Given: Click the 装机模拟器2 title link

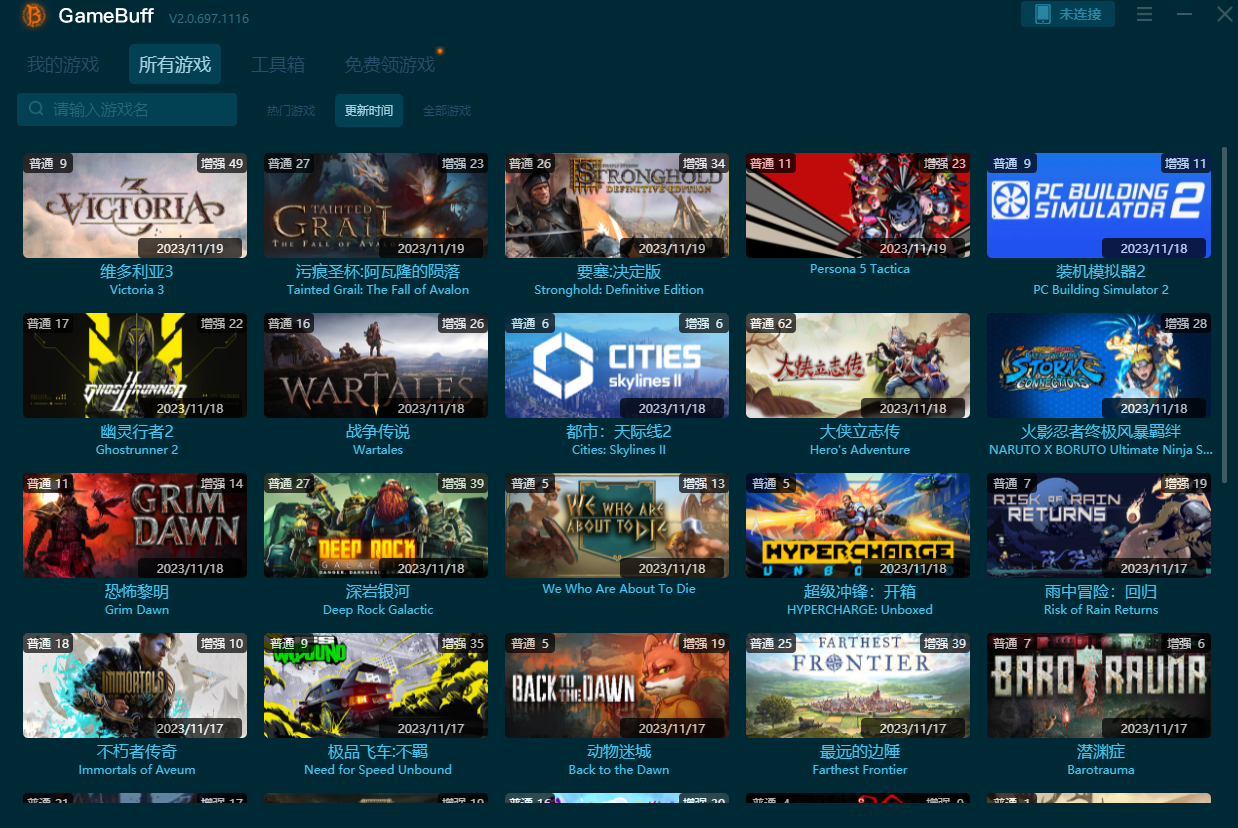Looking at the screenshot, I should tap(1101, 271).
